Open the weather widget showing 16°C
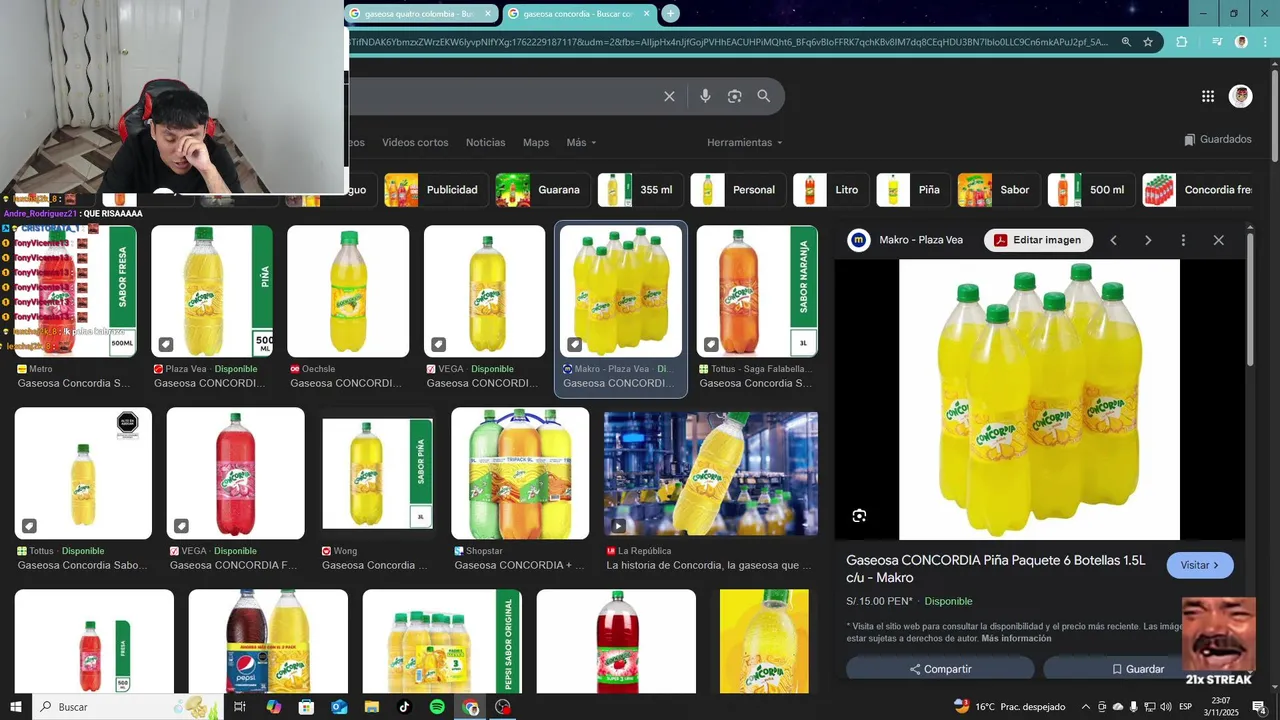Screen dimensions: 1280x720 coord(1010,707)
